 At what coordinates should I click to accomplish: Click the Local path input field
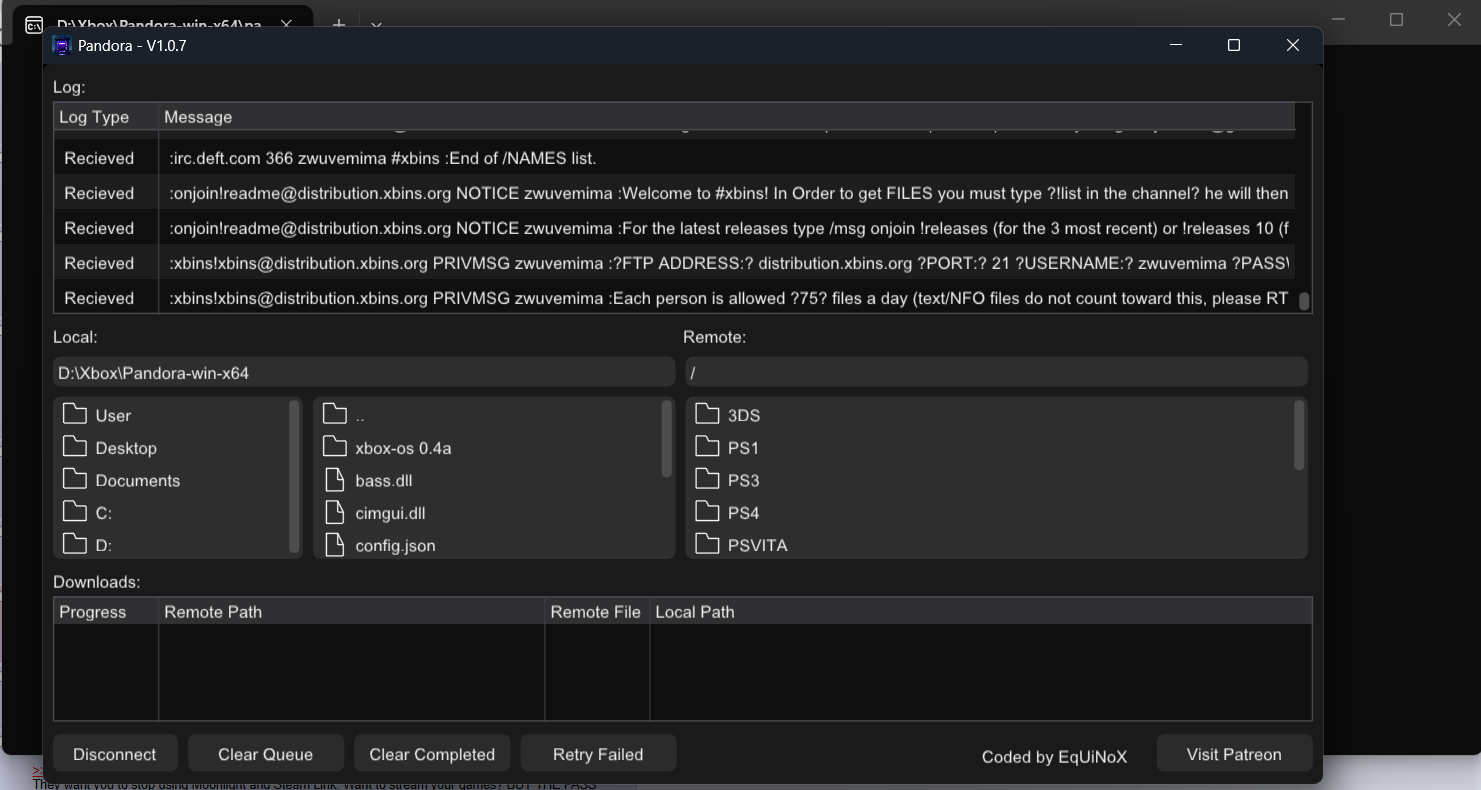pyautogui.click(x=364, y=372)
